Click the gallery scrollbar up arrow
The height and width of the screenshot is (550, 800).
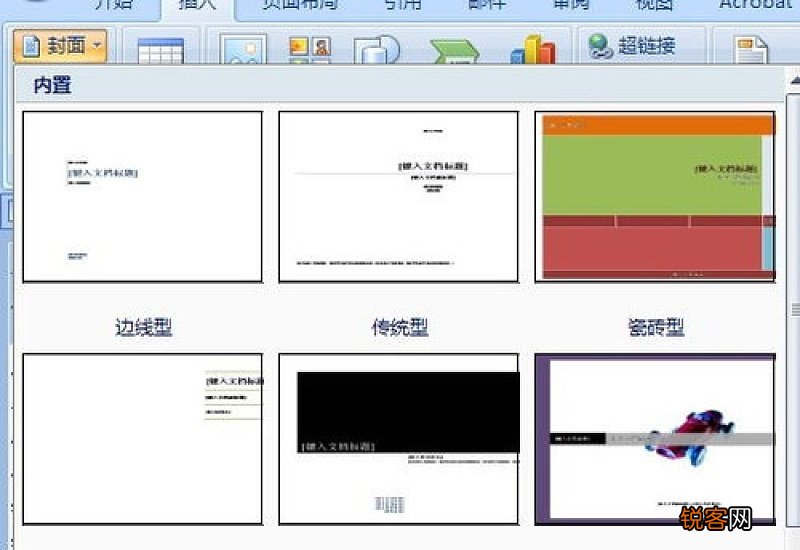(795, 81)
